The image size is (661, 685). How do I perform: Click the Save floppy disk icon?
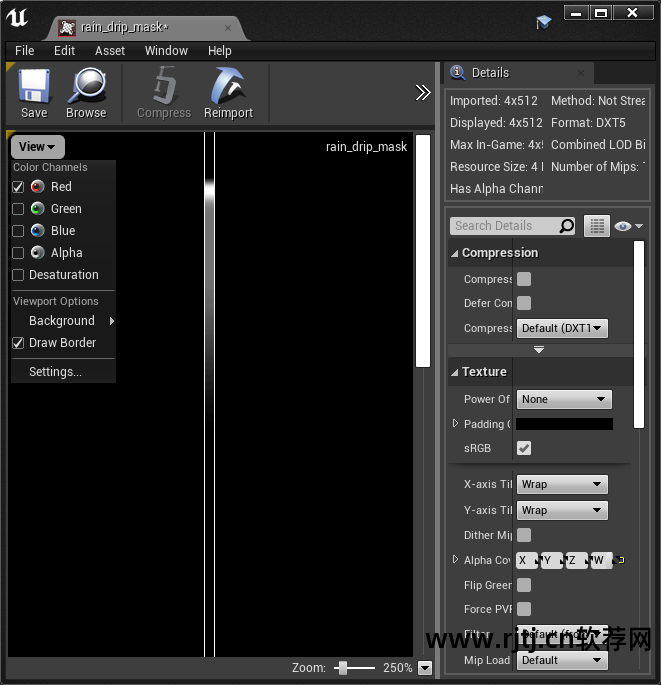(34, 86)
